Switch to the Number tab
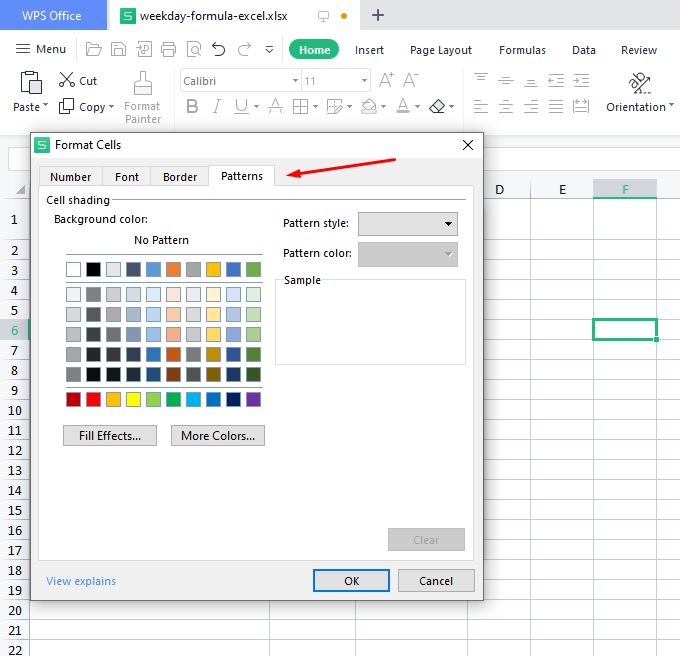Screen dimensions: 680x656 [x=71, y=177]
